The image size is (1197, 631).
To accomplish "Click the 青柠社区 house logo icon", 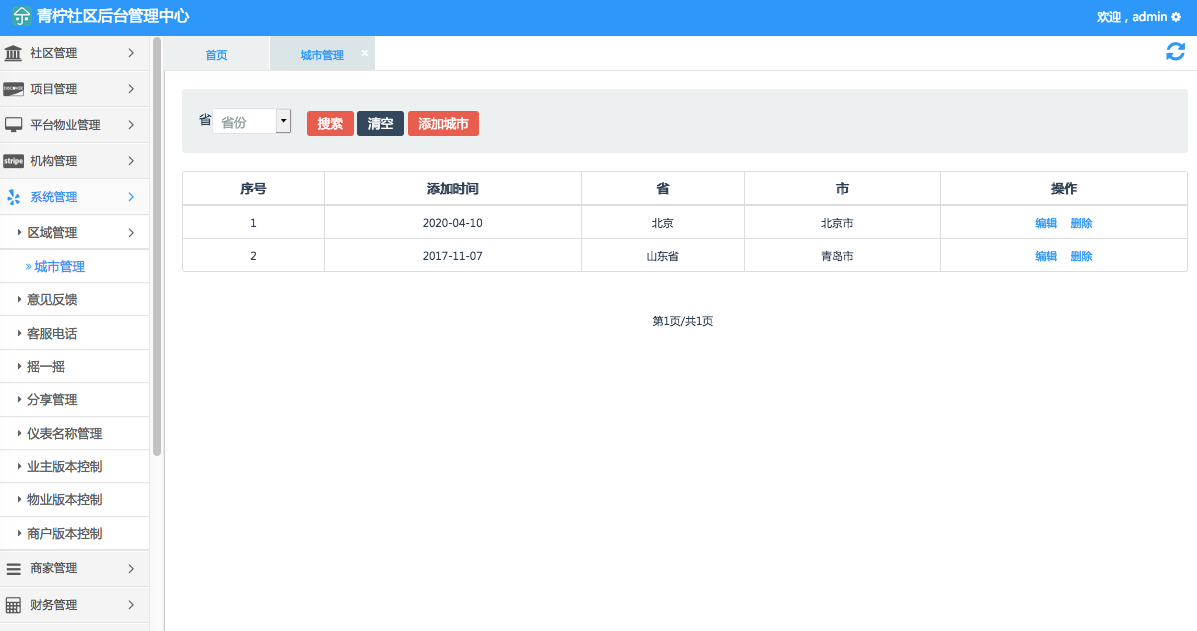I will point(21,16).
